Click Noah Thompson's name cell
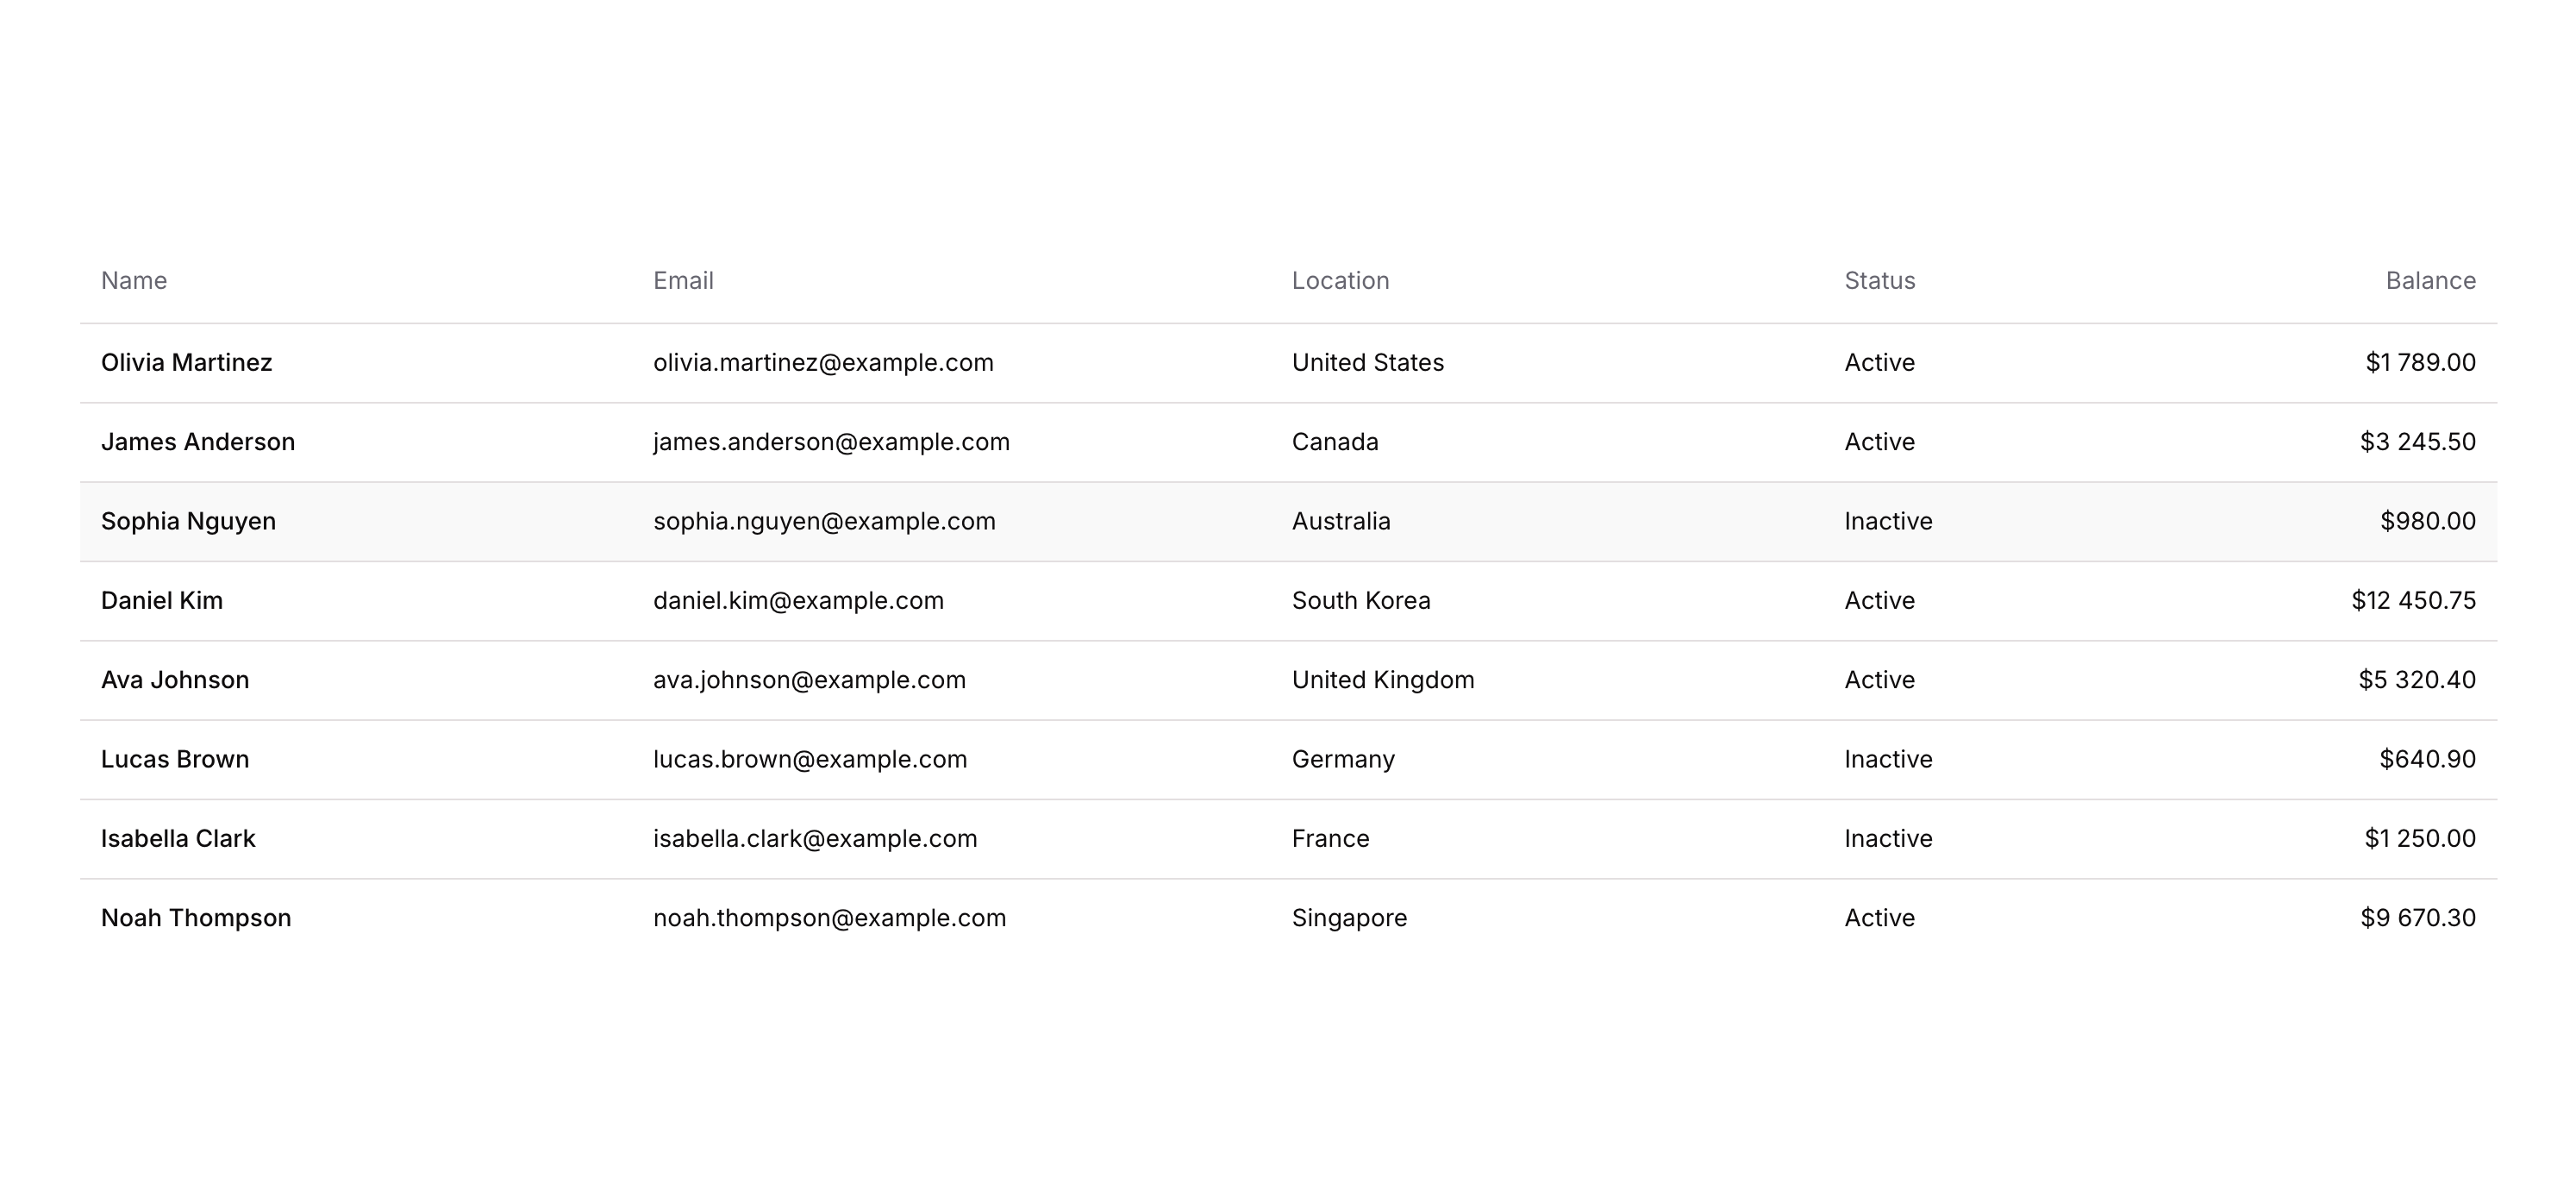The width and height of the screenshot is (2576, 1197). click(x=196, y=918)
